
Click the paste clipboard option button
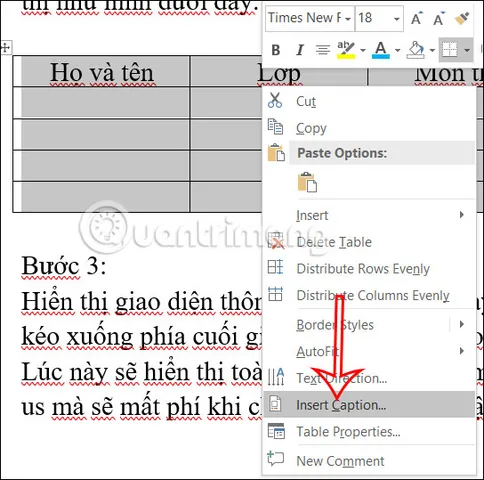307,182
